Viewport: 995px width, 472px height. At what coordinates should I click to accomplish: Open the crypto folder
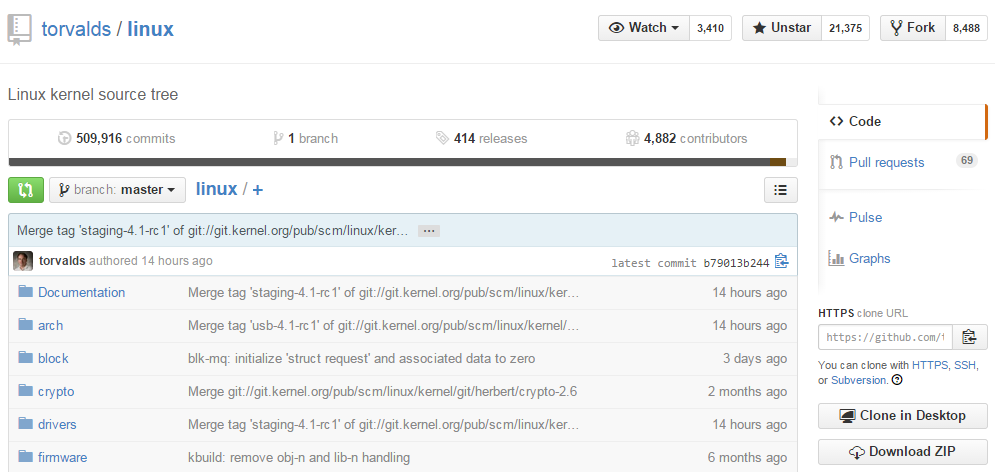click(56, 391)
